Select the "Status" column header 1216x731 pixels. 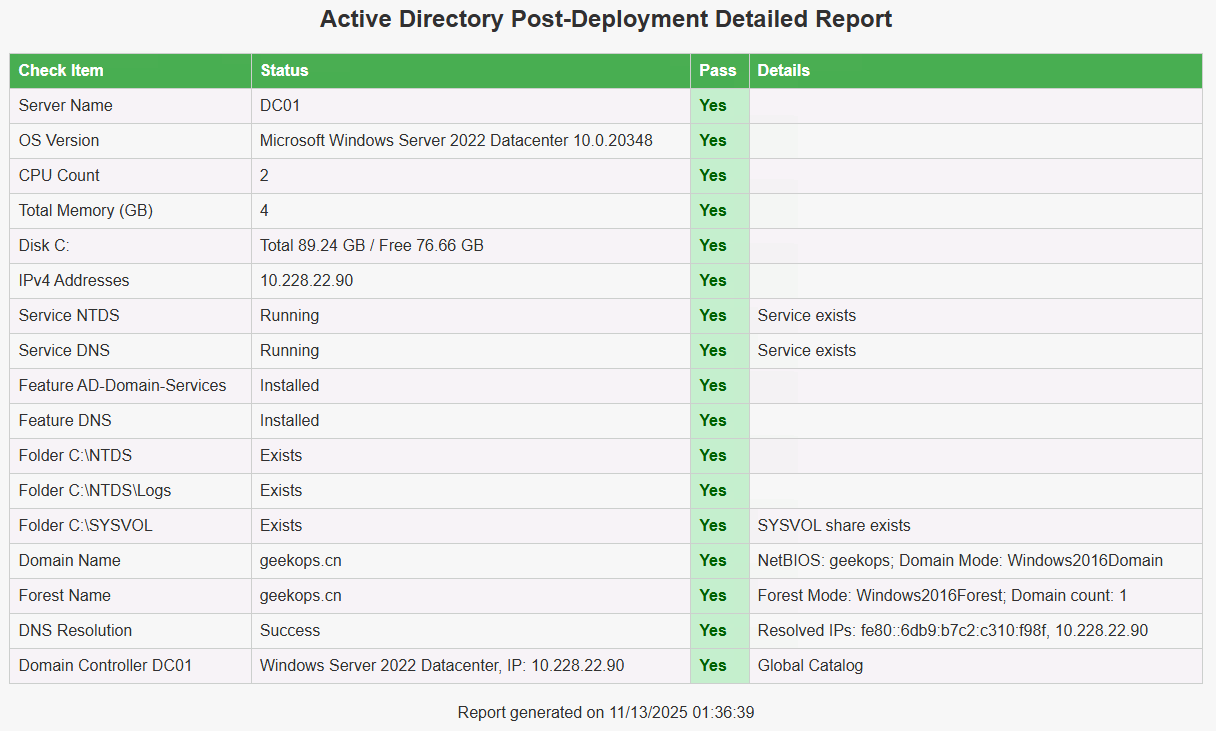click(284, 70)
